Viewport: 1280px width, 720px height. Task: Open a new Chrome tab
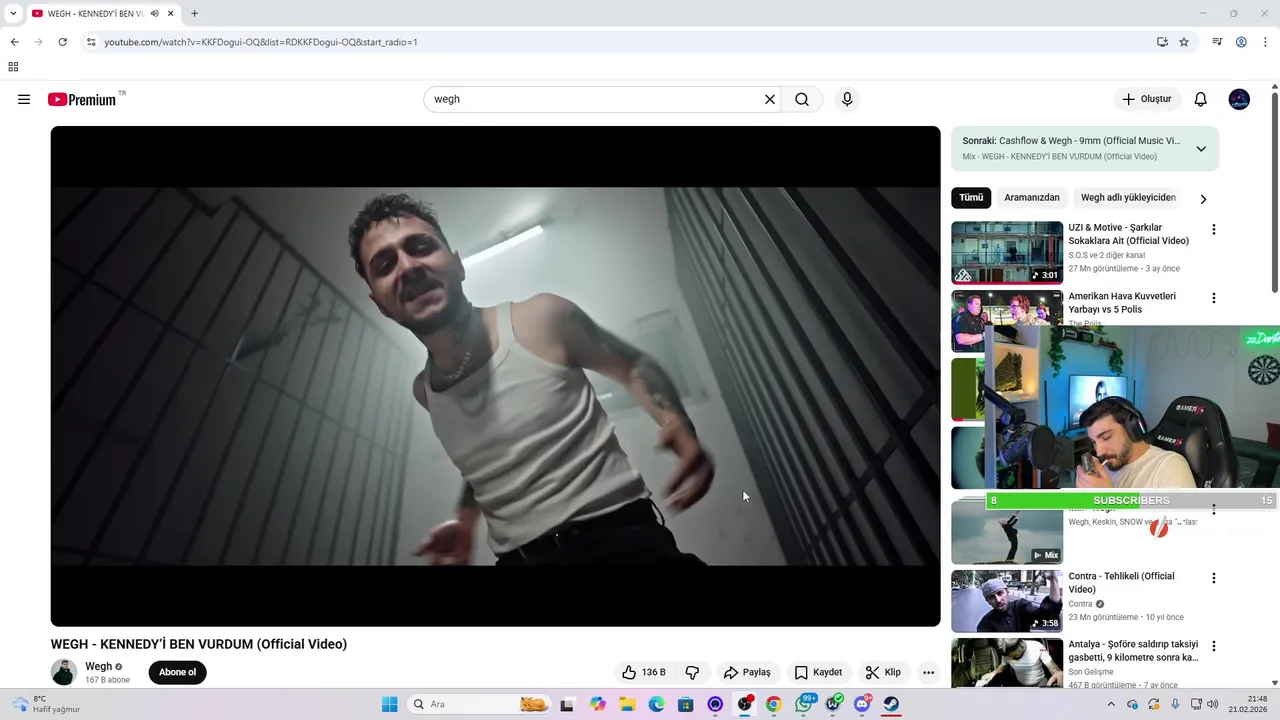(194, 13)
